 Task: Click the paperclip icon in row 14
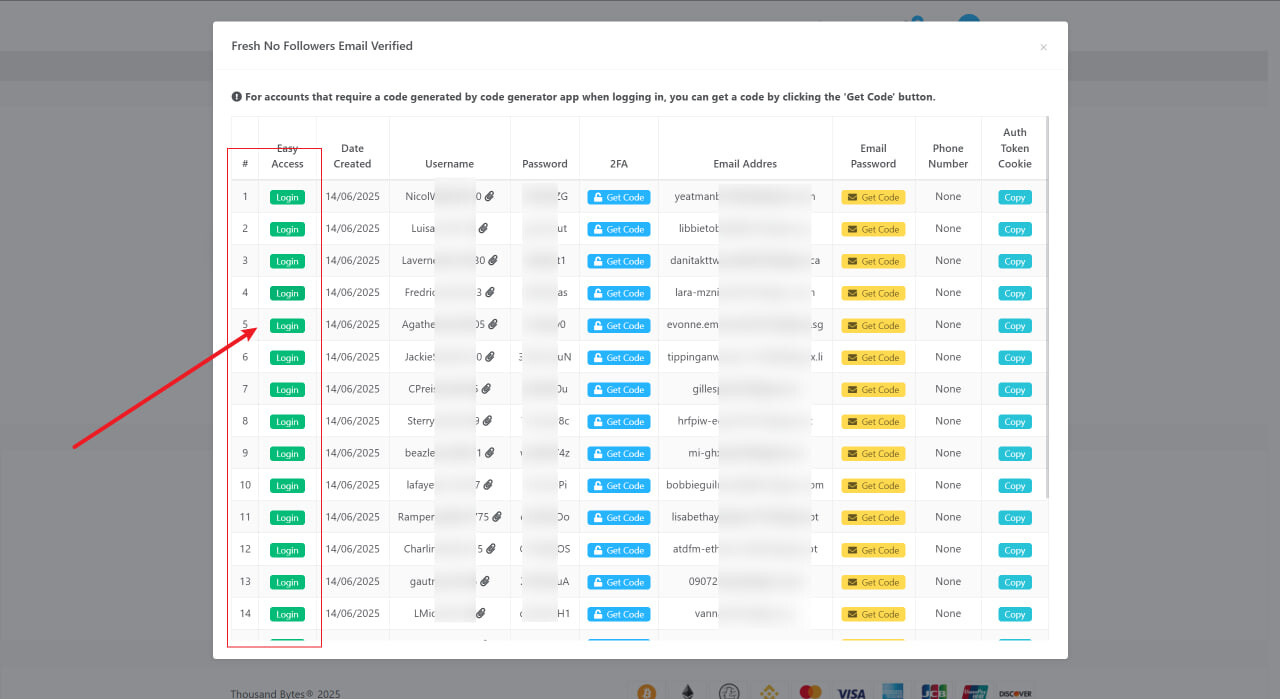pos(481,613)
